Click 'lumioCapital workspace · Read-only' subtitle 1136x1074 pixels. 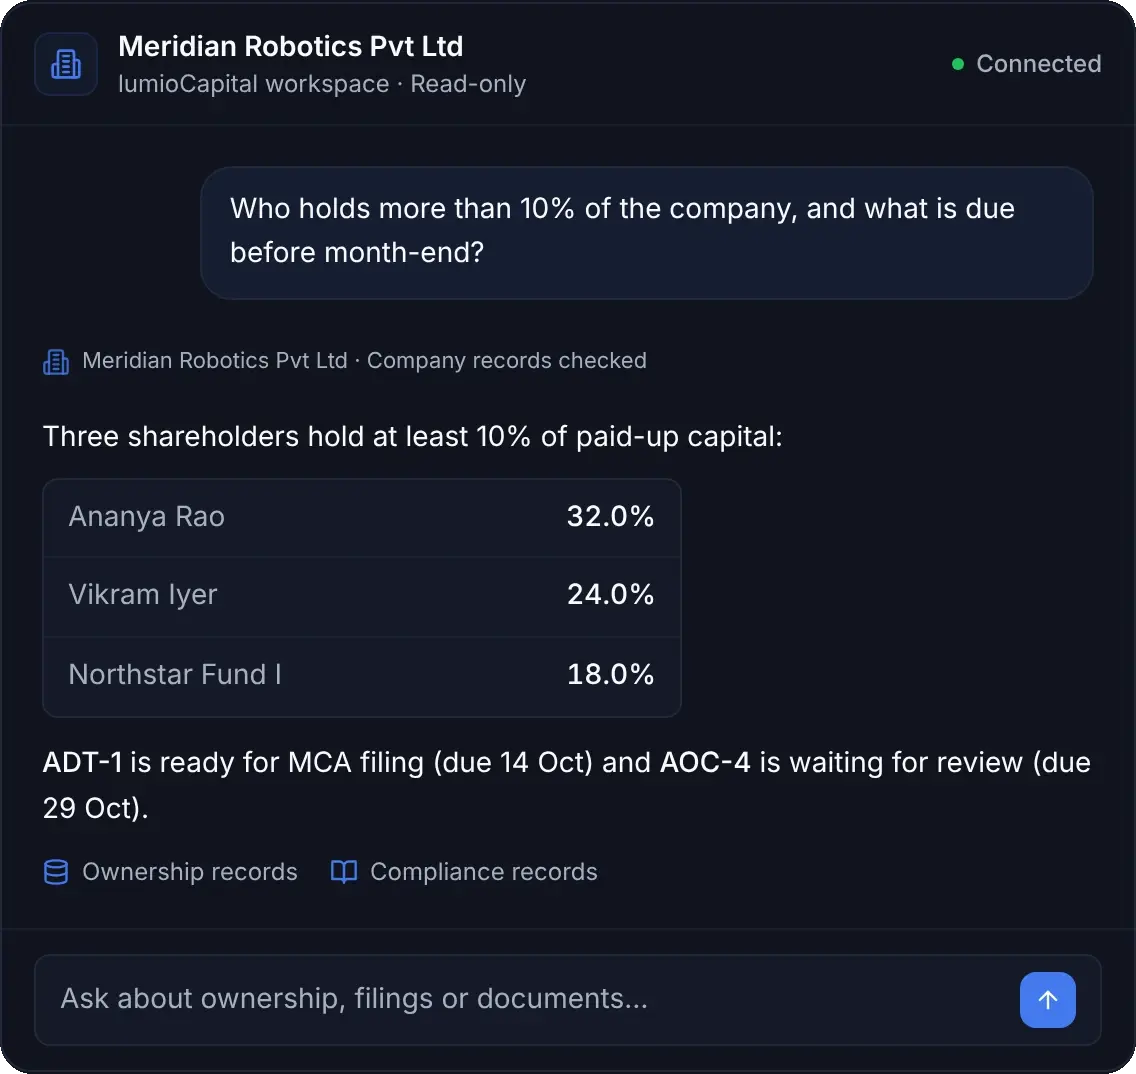coord(322,84)
